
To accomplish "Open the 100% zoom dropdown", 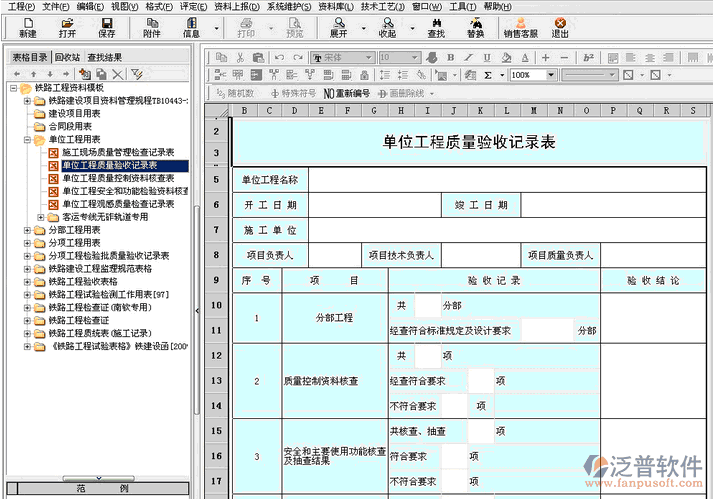I will click(x=552, y=75).
